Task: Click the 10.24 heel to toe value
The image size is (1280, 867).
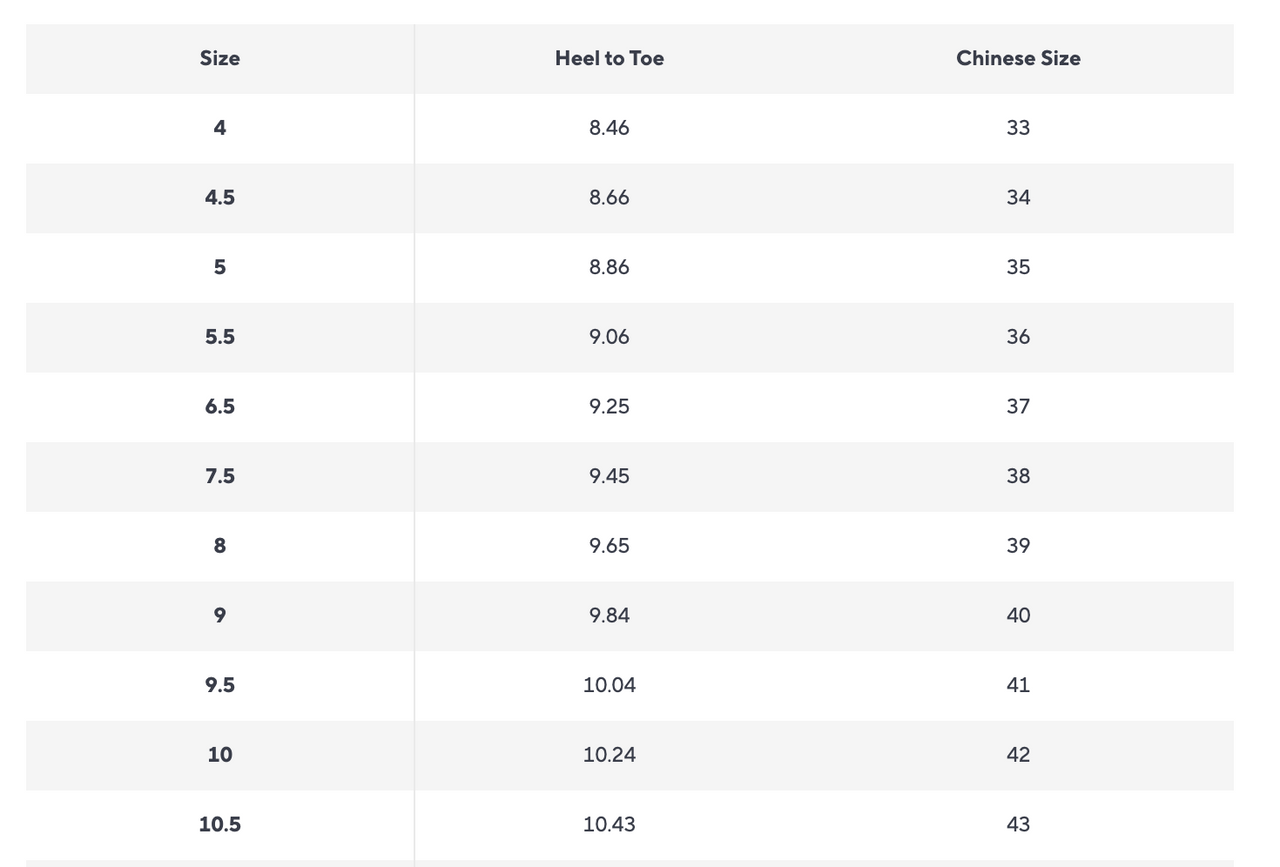Action: point(609,755)
